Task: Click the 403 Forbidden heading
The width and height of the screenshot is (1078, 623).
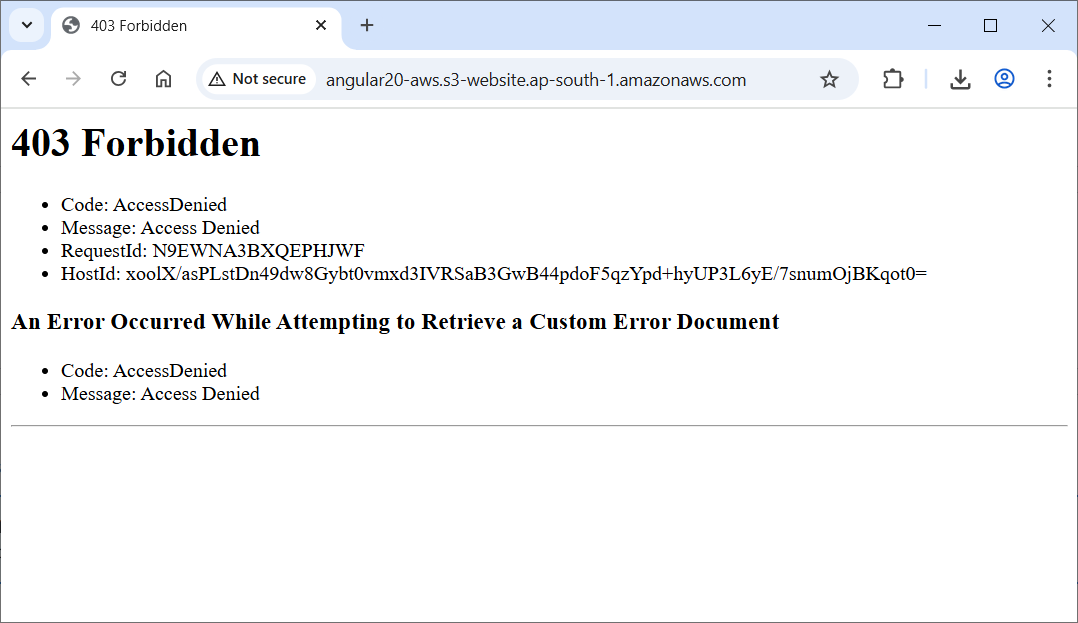Action: click(136, 143)
